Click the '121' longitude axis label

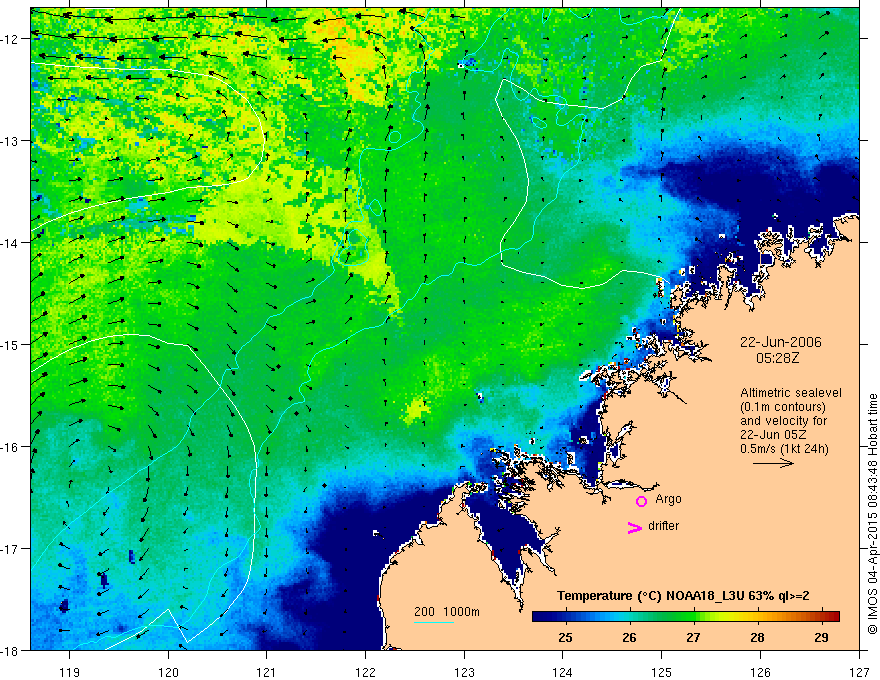pyautogui.click(x=267, y=672)
